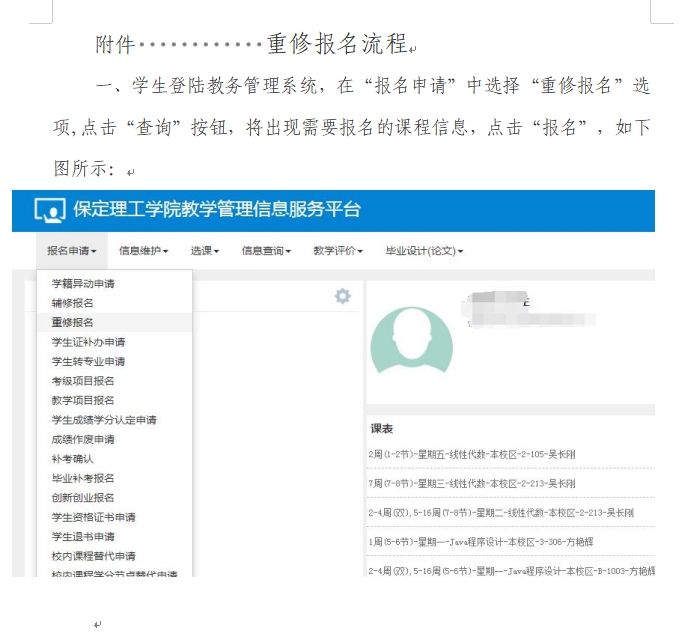
Task: Choose 学籍异动申请 menu entry
Action: click(x=83, y=283)
